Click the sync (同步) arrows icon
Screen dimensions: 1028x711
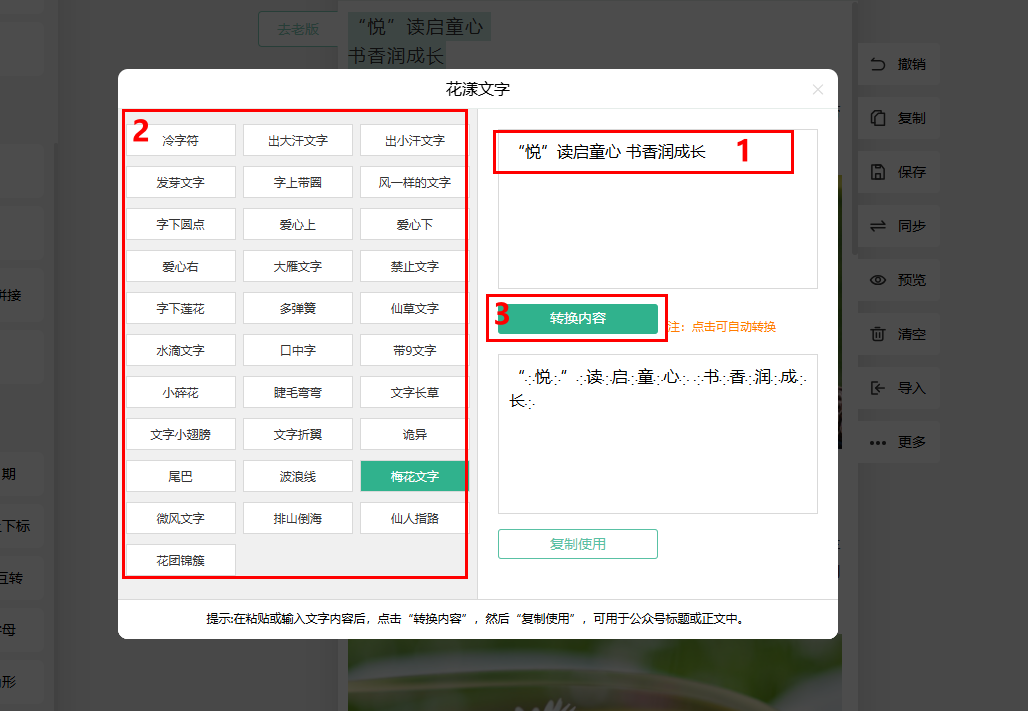click(x=878, y=226)
